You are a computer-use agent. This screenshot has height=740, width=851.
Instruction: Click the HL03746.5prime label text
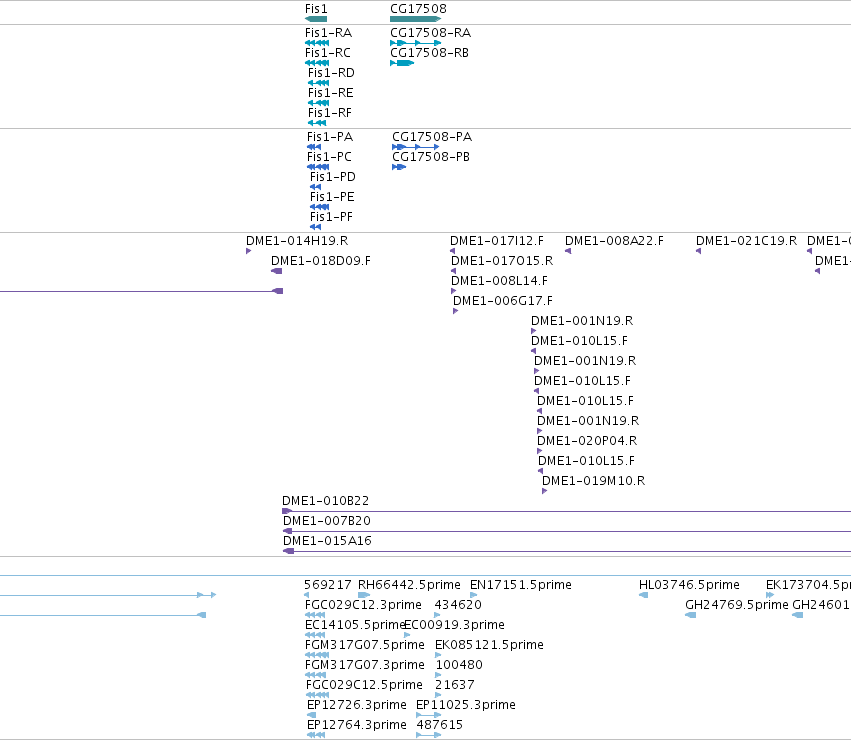pyautogui.click(x=689, y=585)
